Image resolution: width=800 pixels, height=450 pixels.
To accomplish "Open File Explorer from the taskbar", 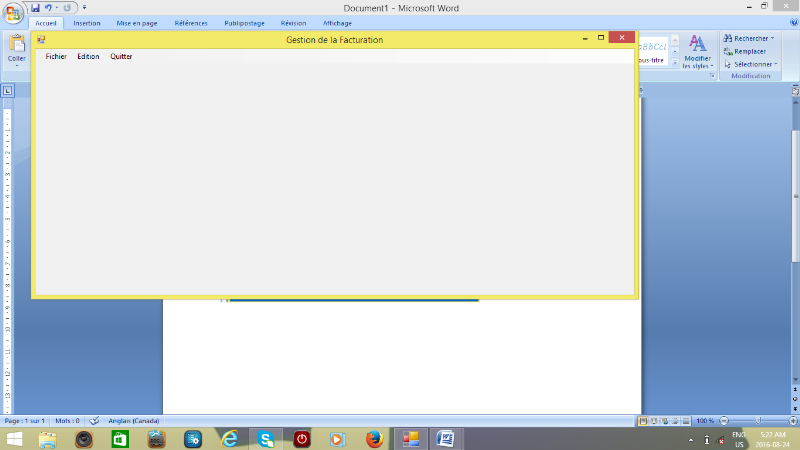I will click(x=47, y=439).
